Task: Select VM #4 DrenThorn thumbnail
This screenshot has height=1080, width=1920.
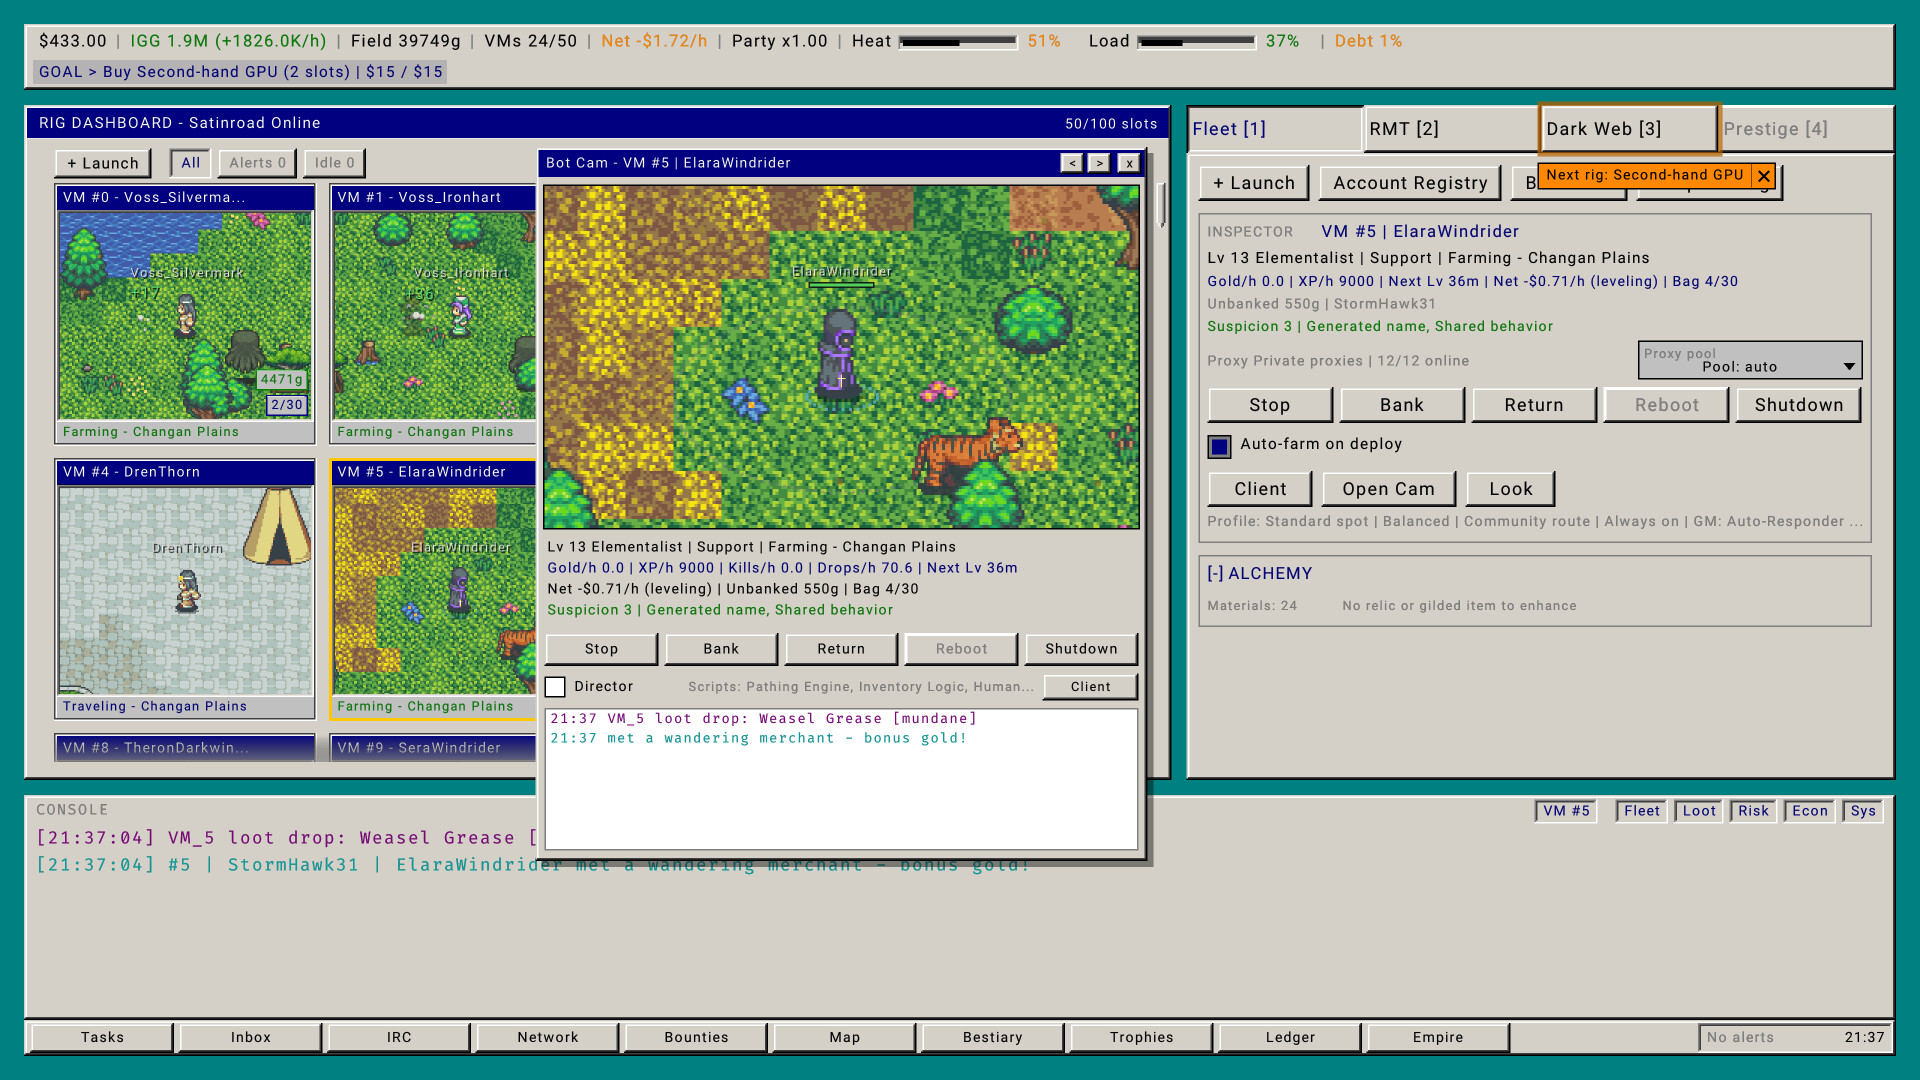Action: [185, 588]
